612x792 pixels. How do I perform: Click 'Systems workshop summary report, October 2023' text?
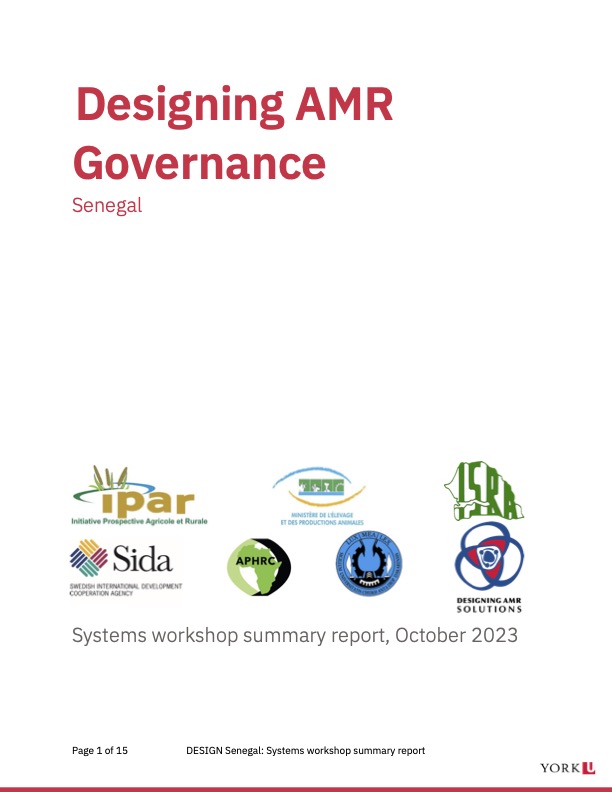click(x=294, y=635)
